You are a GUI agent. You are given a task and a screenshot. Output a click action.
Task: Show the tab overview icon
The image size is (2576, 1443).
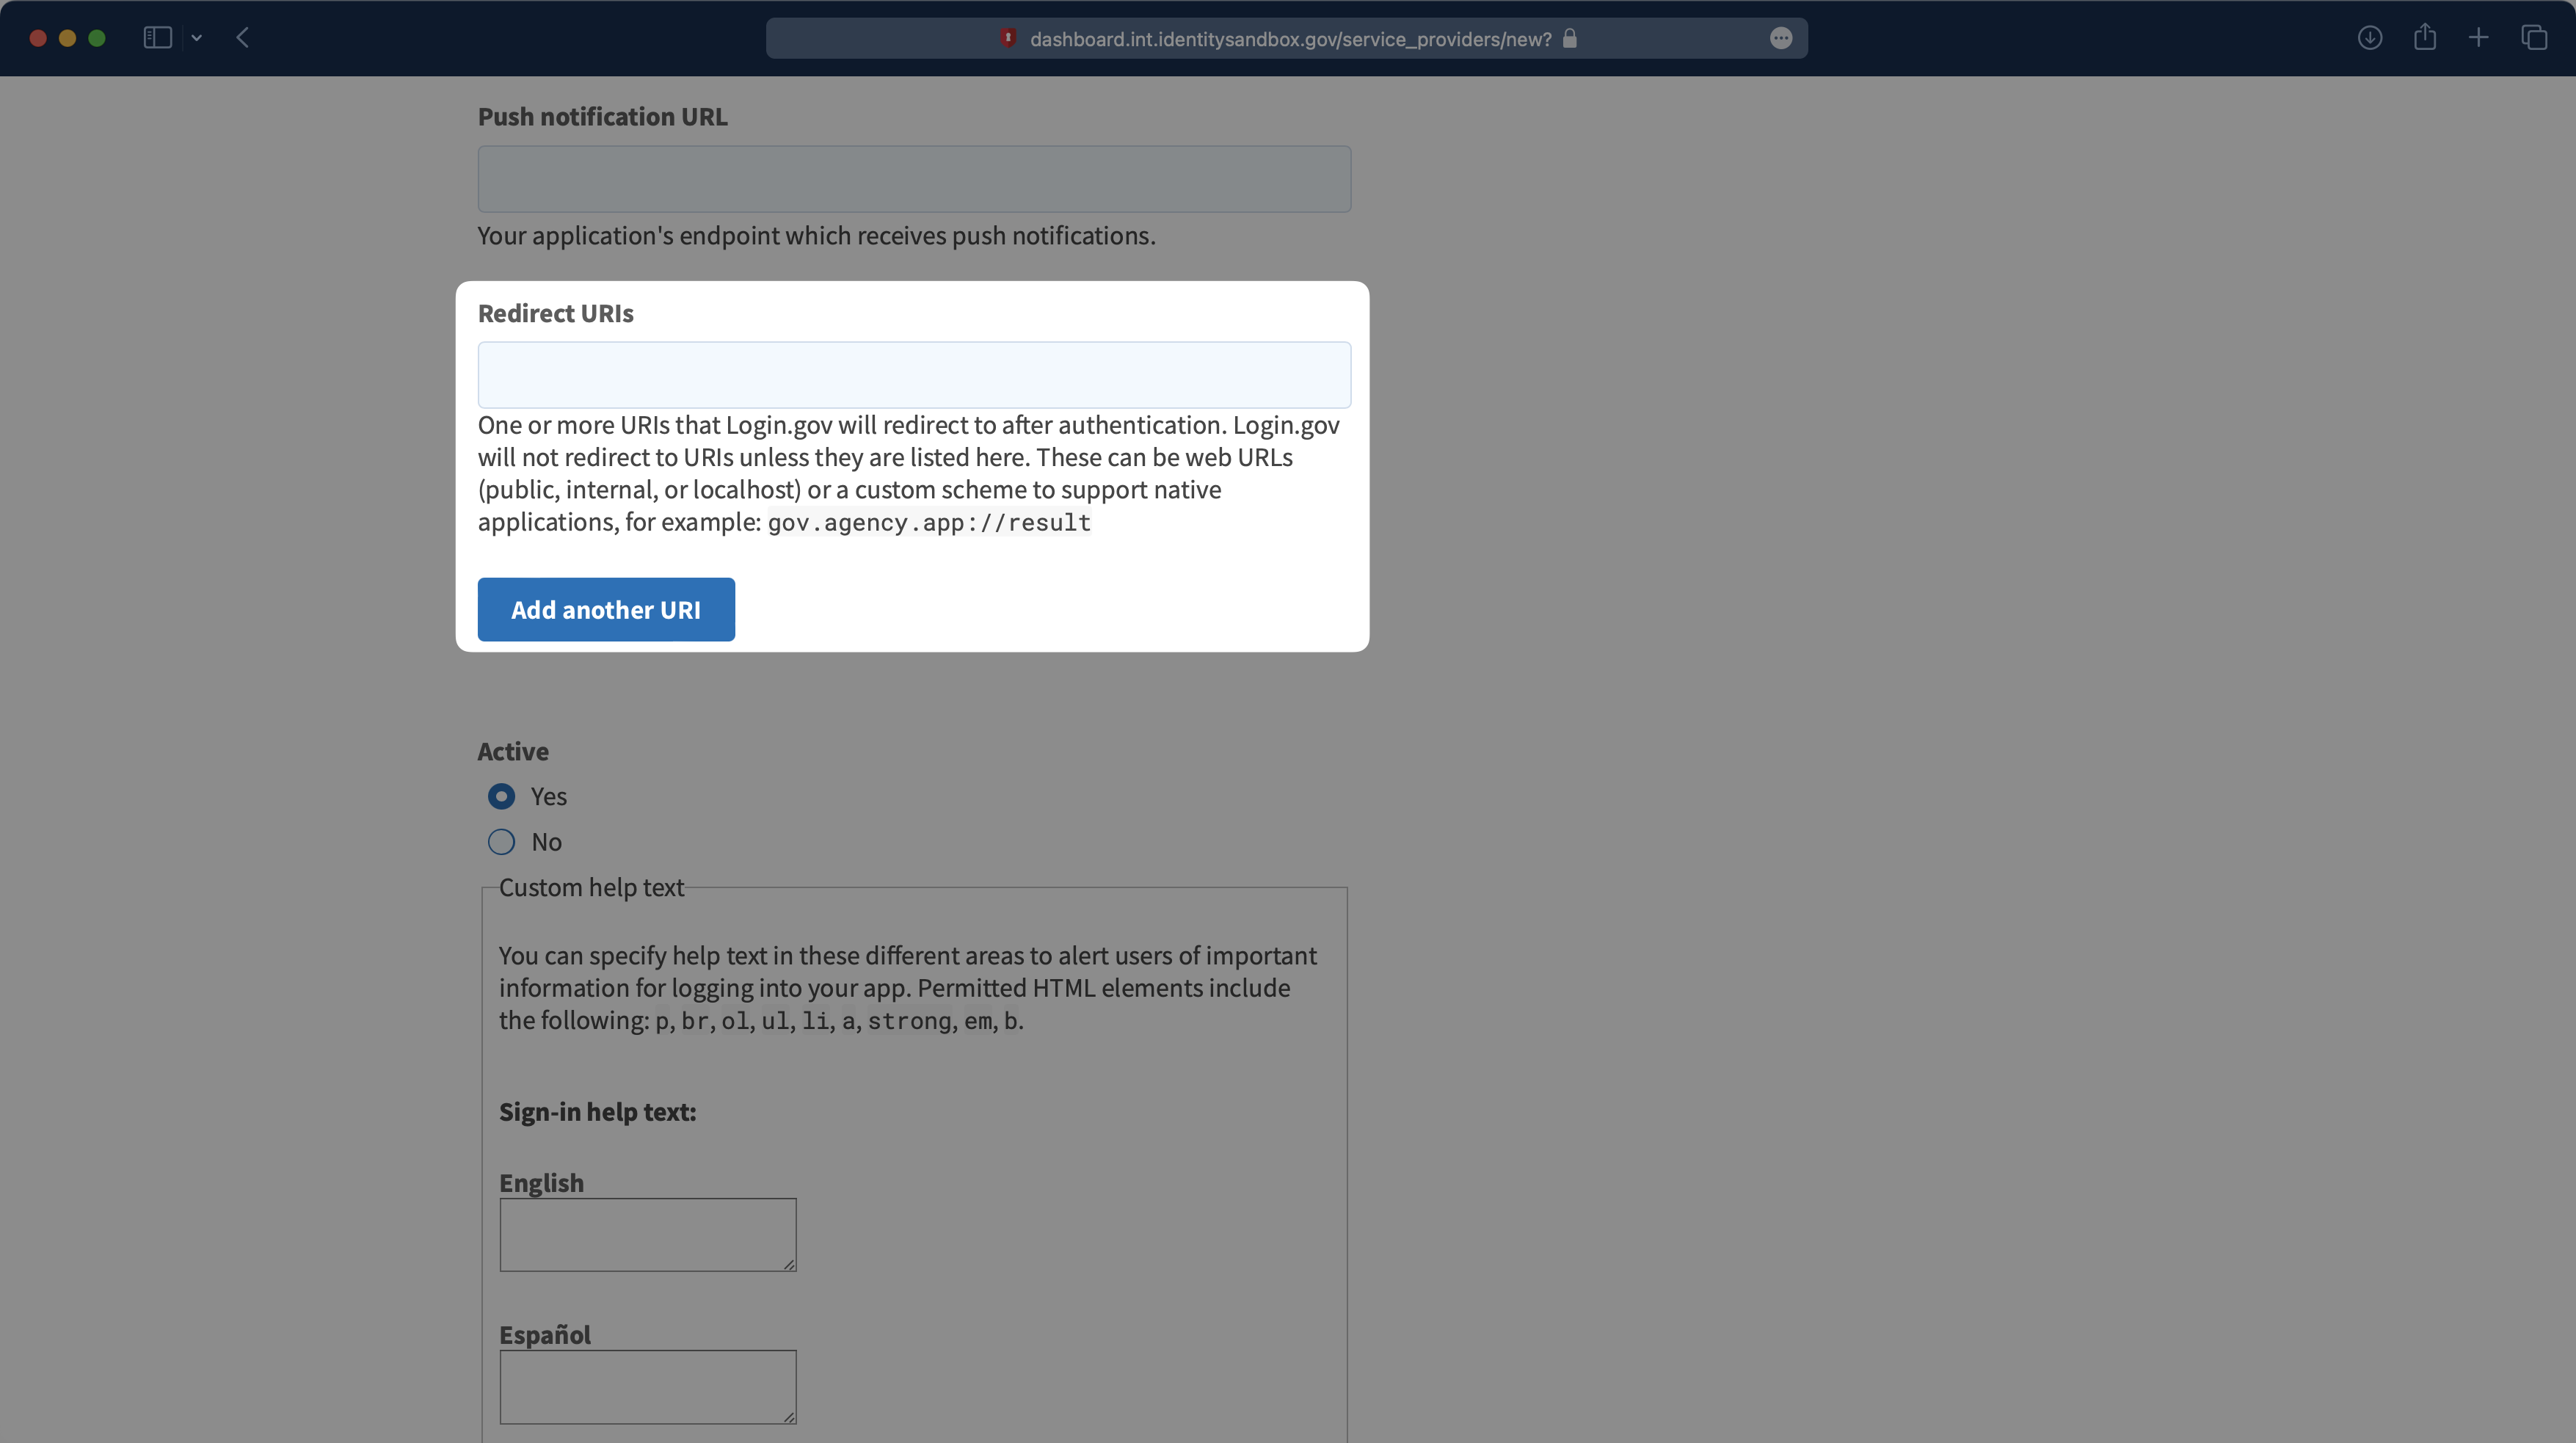2534,38
